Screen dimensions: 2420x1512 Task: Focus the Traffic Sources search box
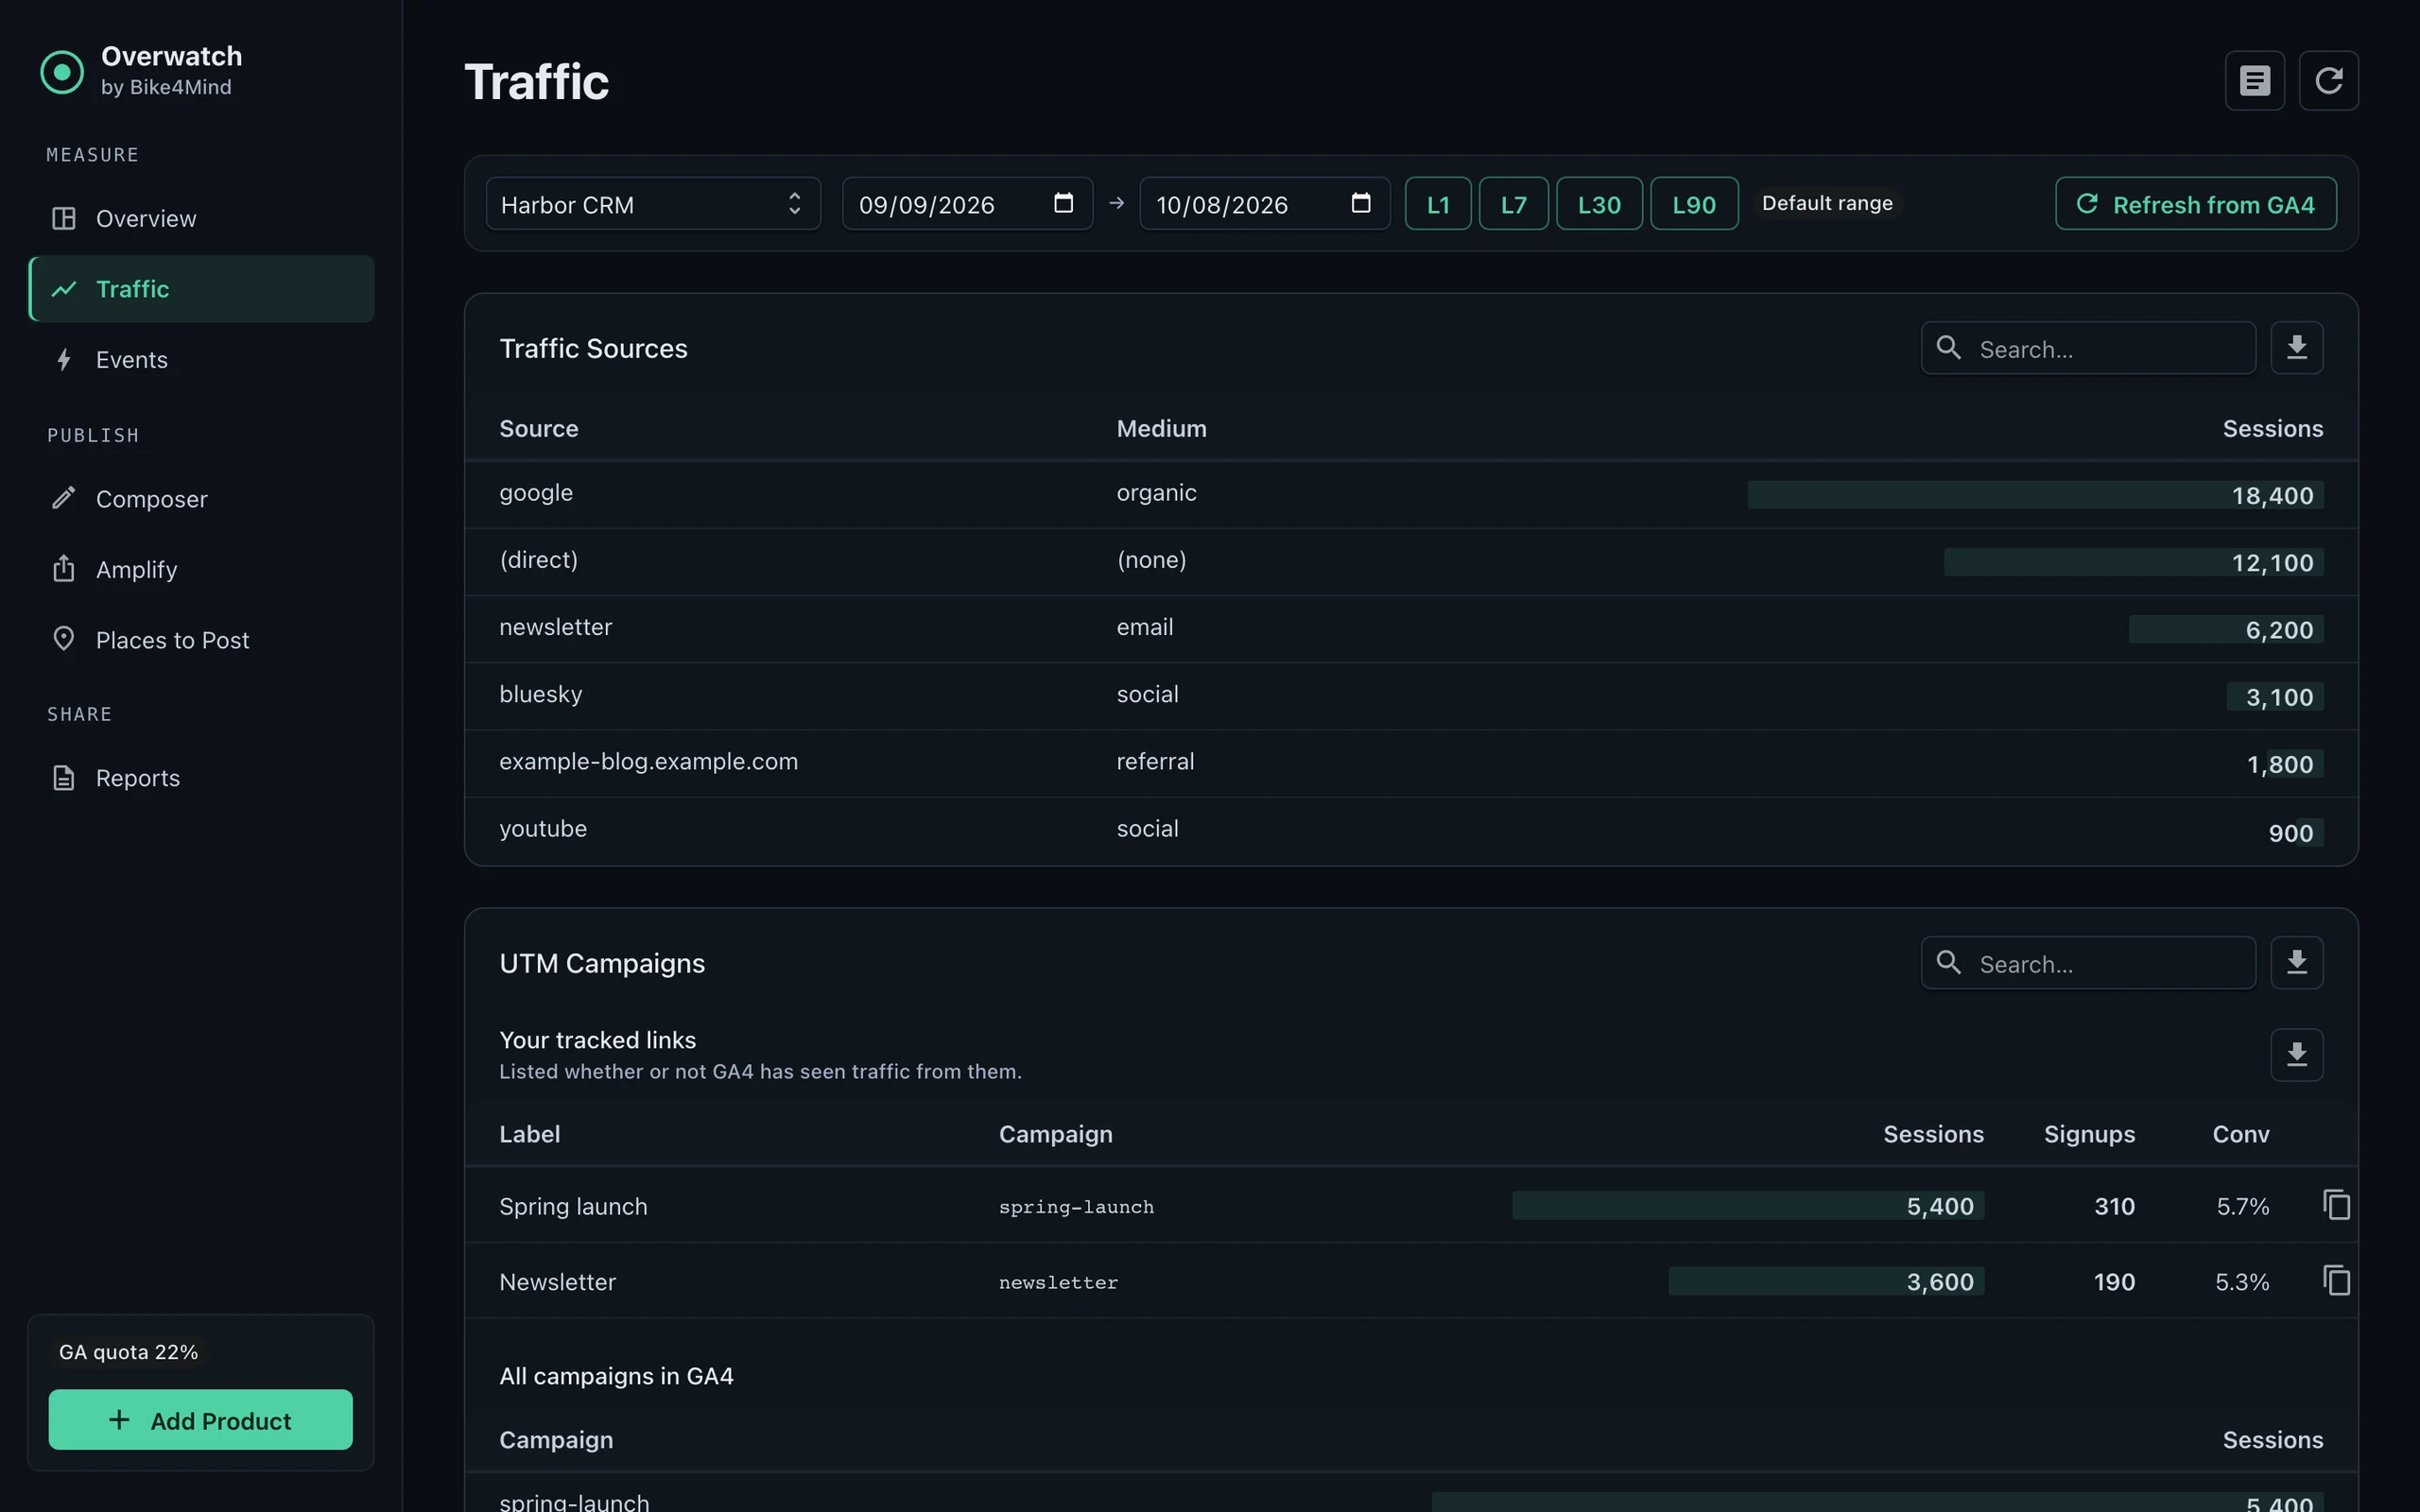point(2088,348)
